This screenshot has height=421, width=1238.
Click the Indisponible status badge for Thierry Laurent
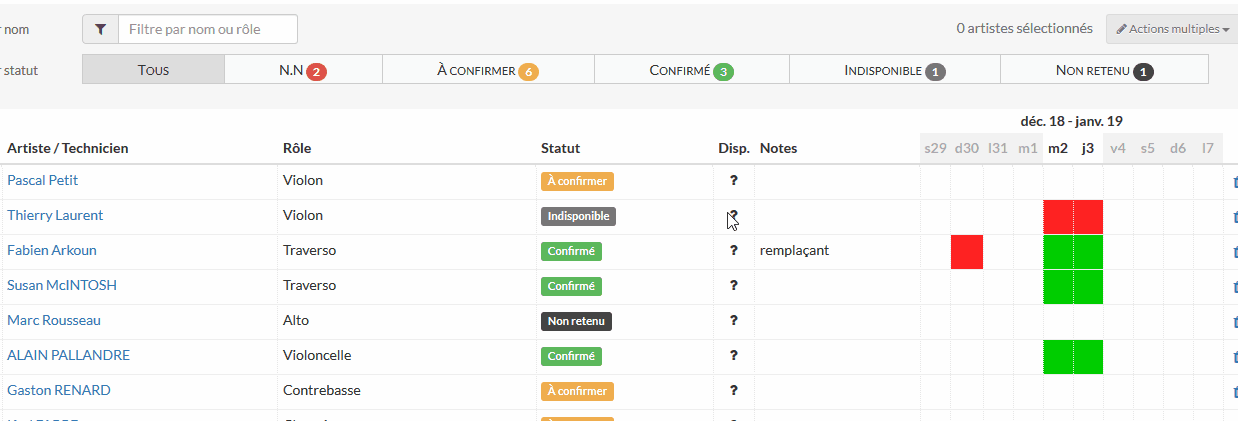578,216
